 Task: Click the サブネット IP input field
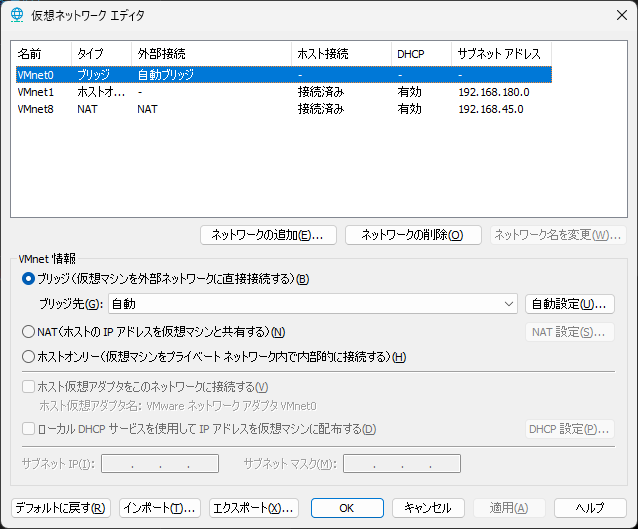point(160,463)
